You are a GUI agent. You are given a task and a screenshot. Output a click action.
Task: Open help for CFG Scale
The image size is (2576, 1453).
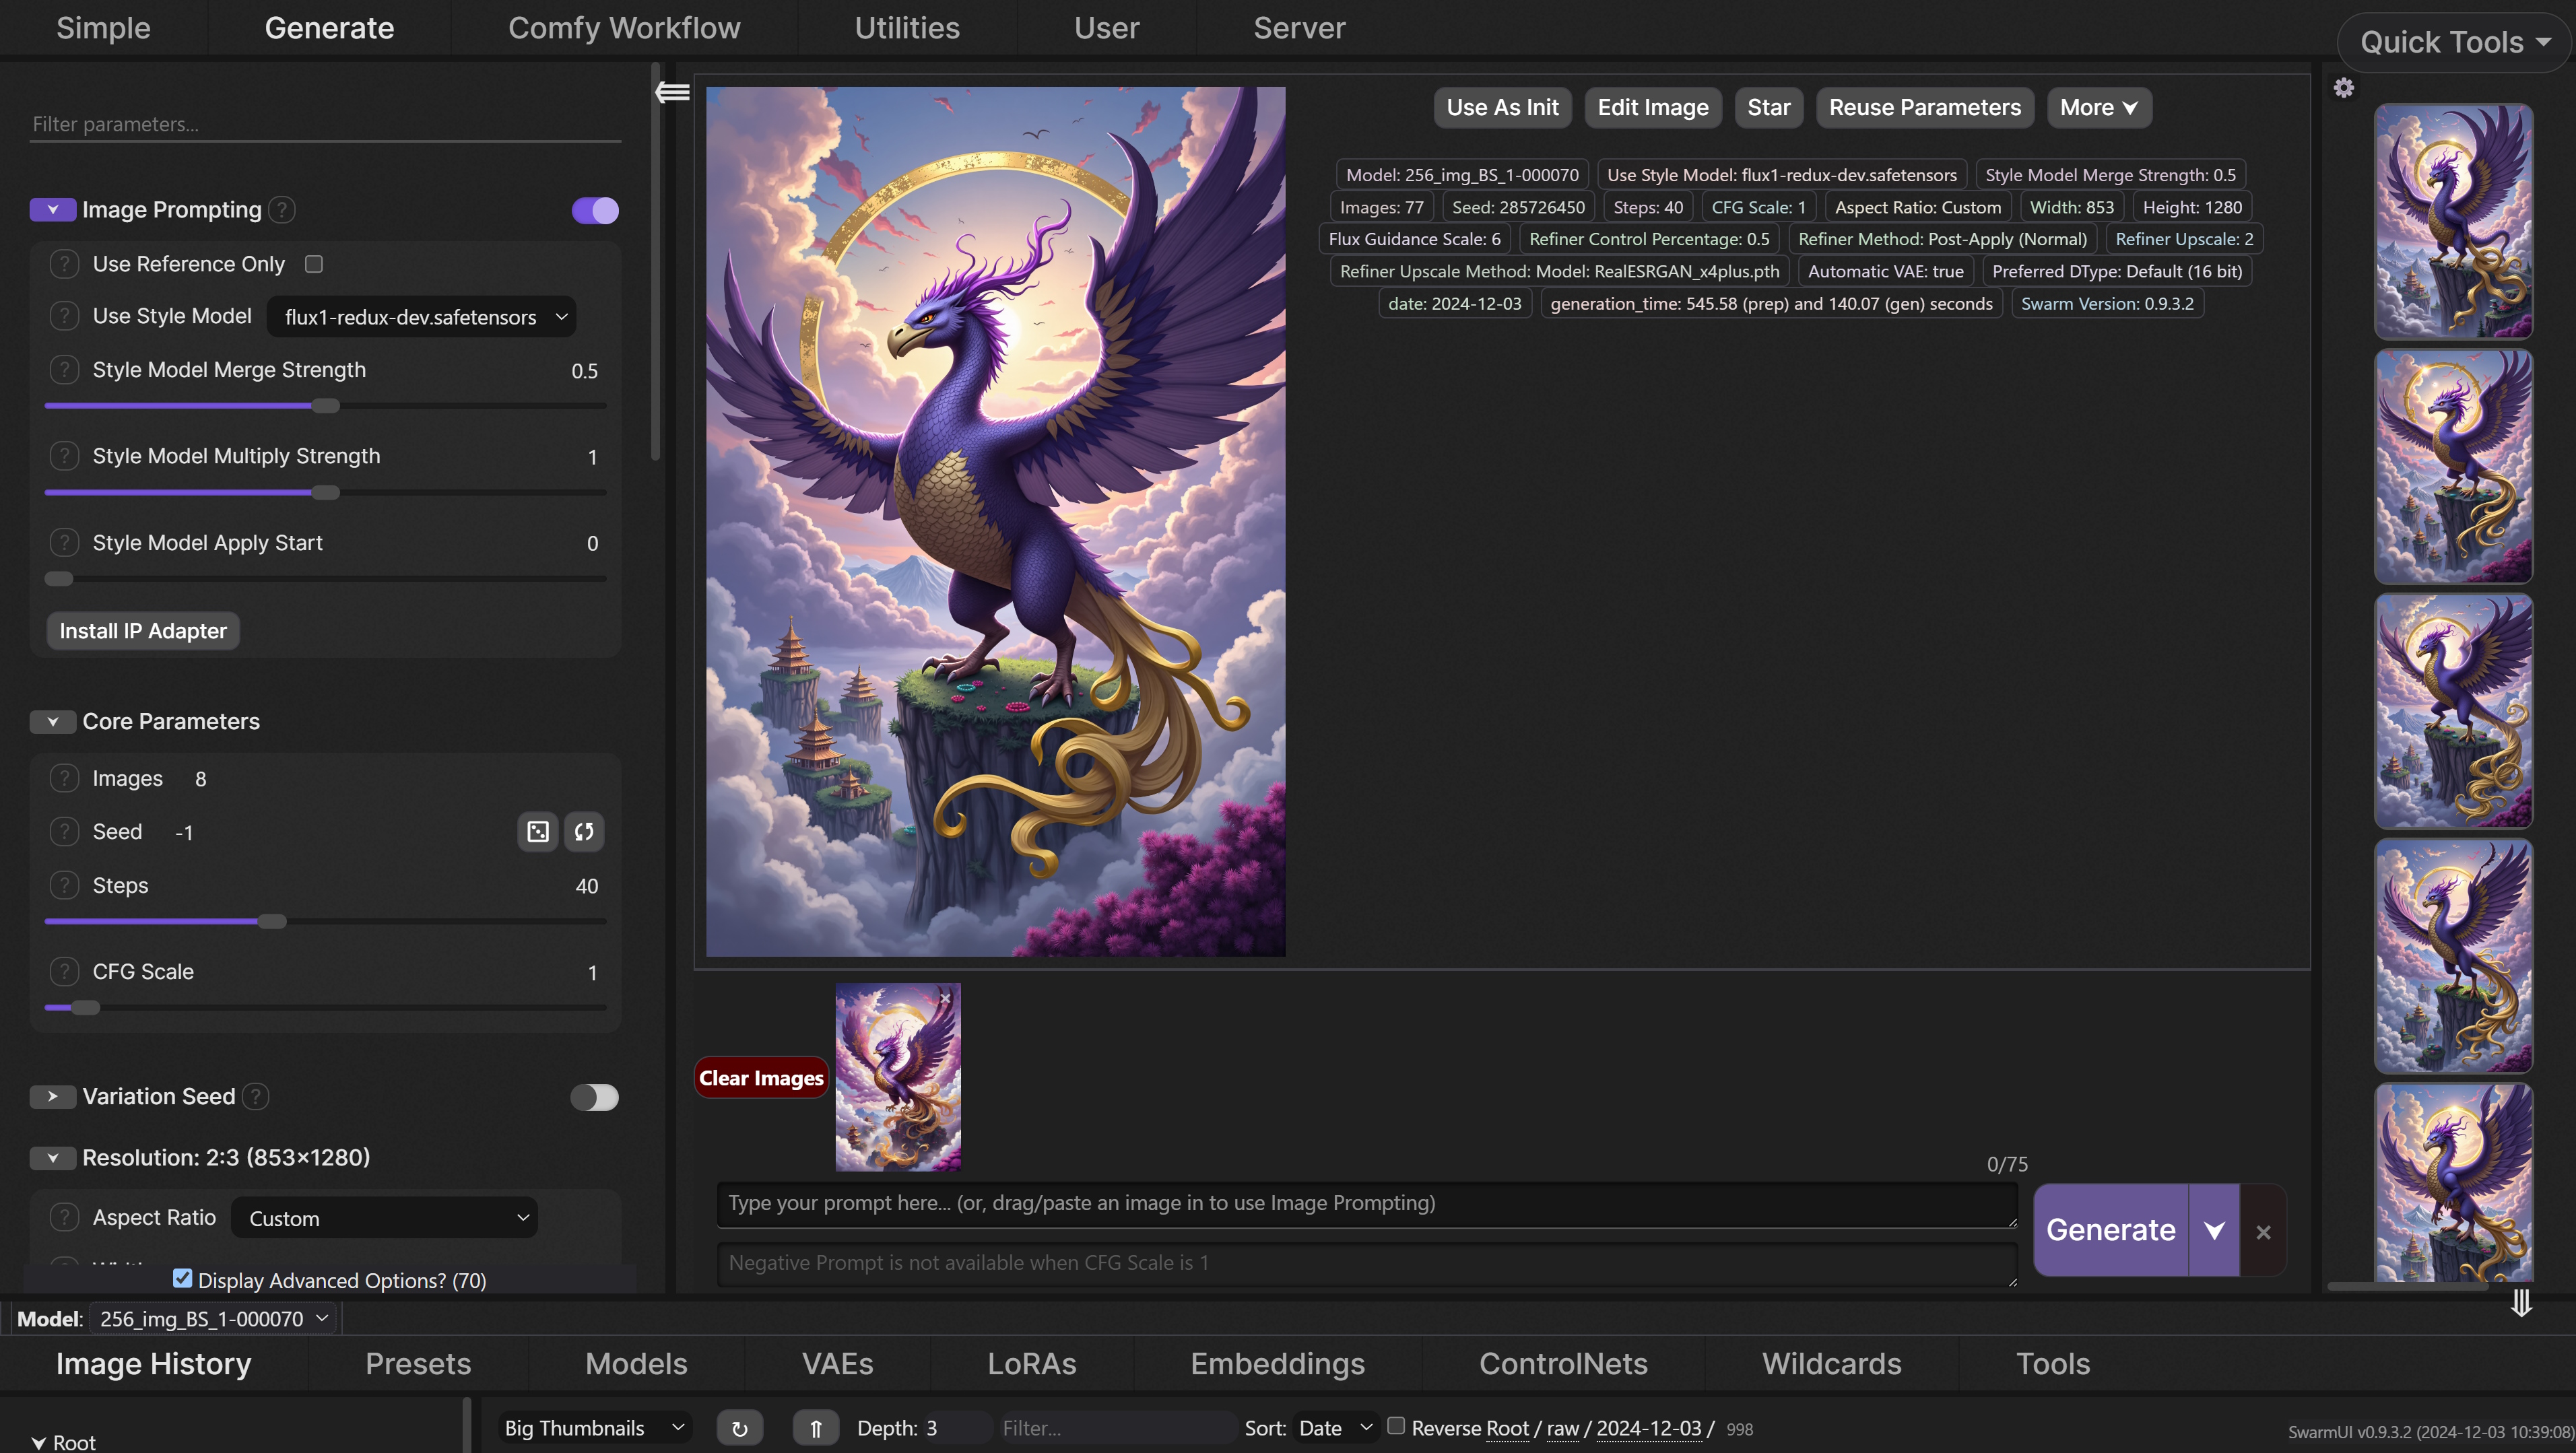tap(65, 972)
